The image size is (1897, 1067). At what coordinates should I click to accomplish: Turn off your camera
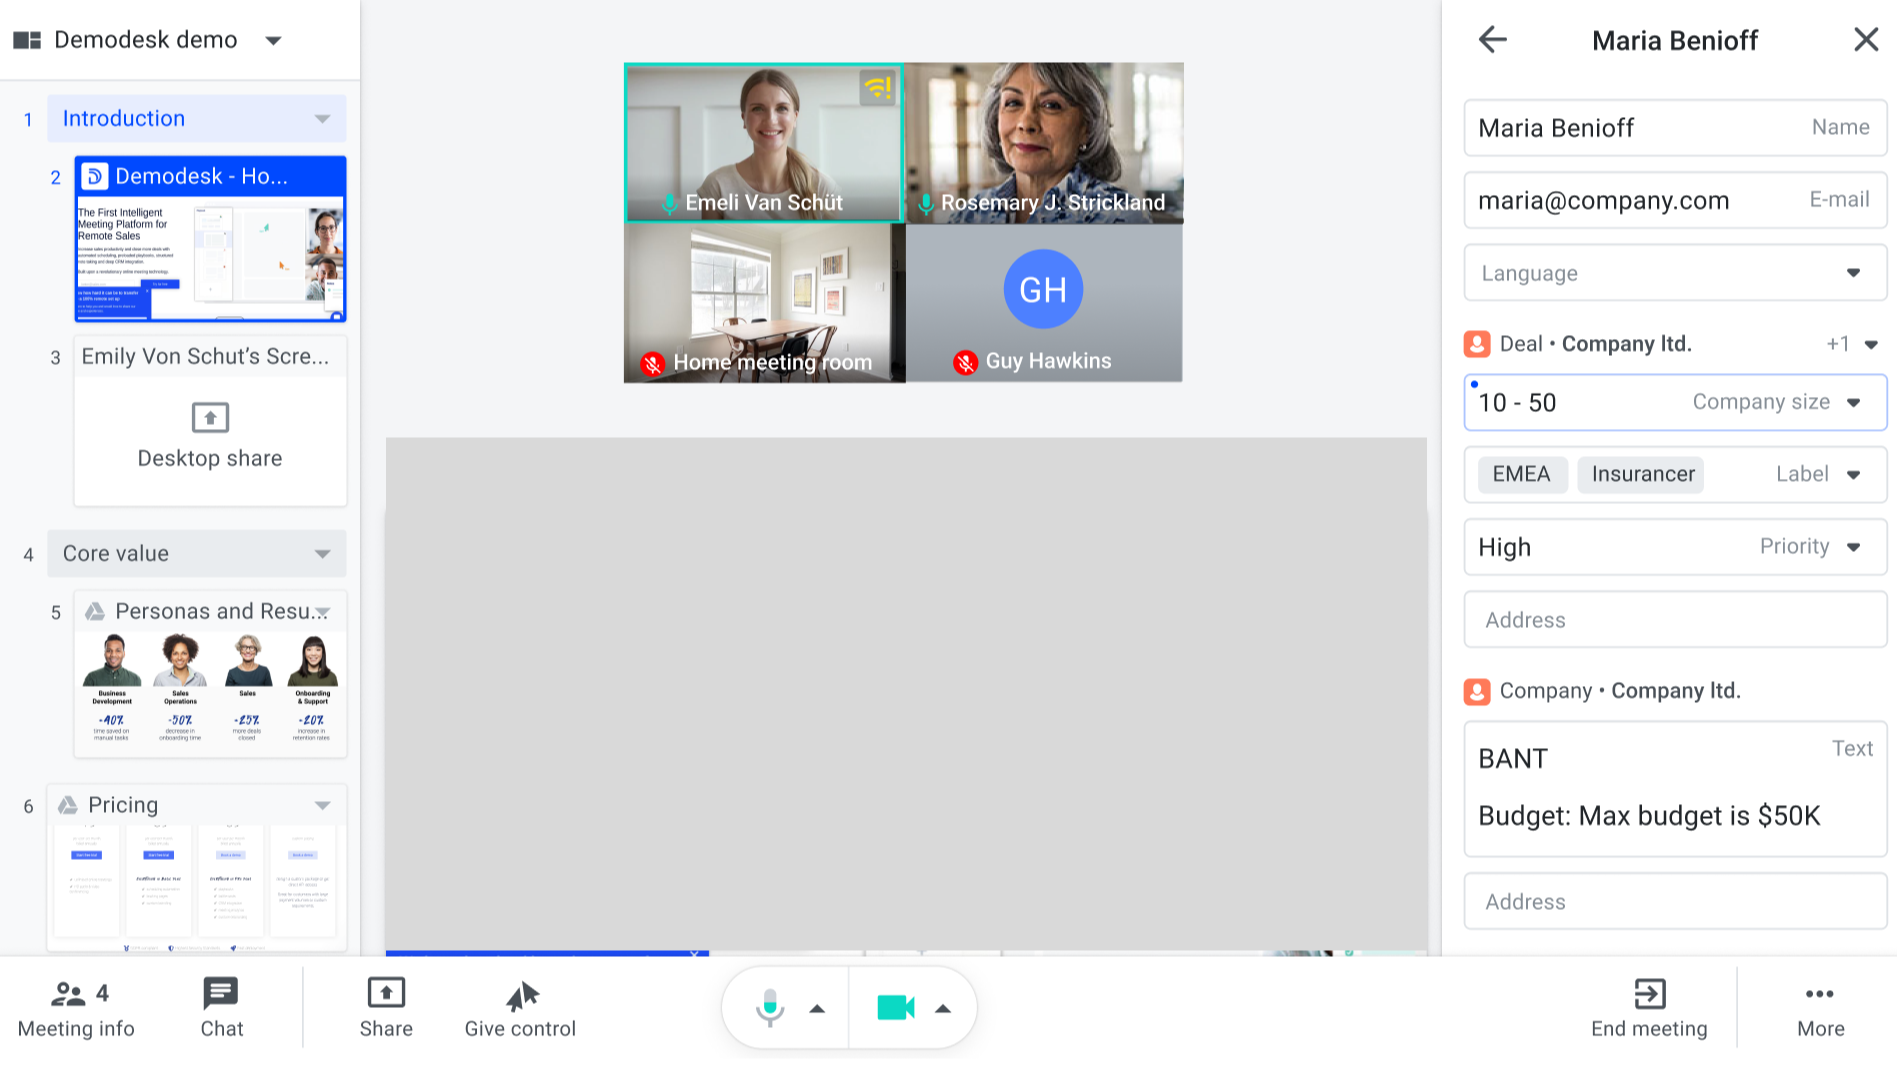point(897,1008)
